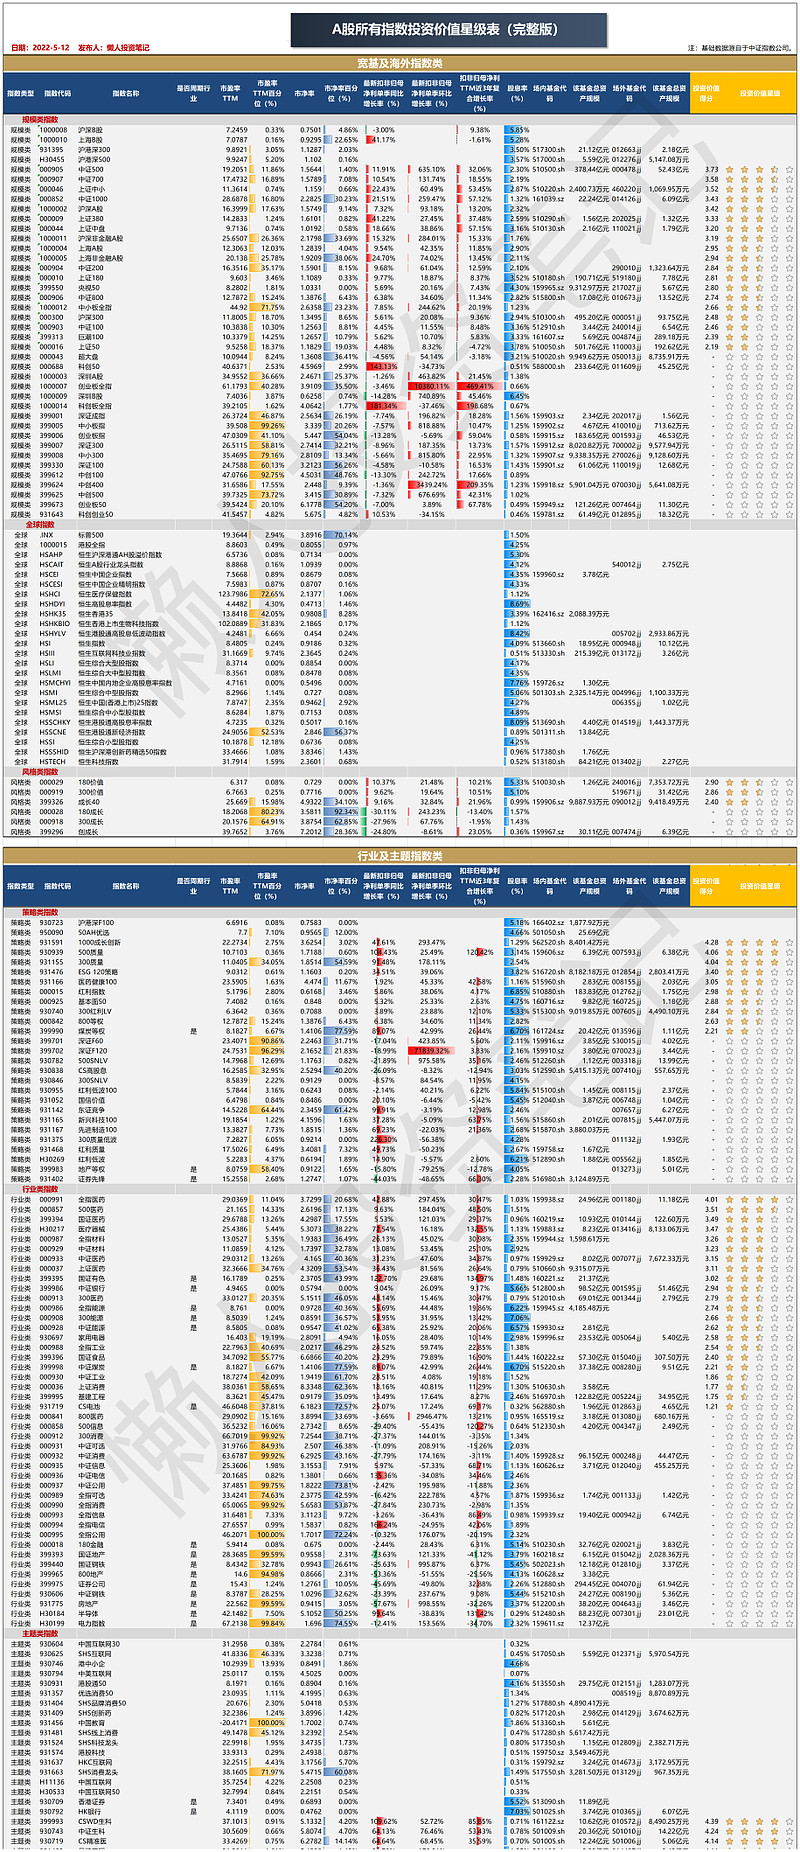Click the star rating in 000907 中证700 row

(758, 179)
